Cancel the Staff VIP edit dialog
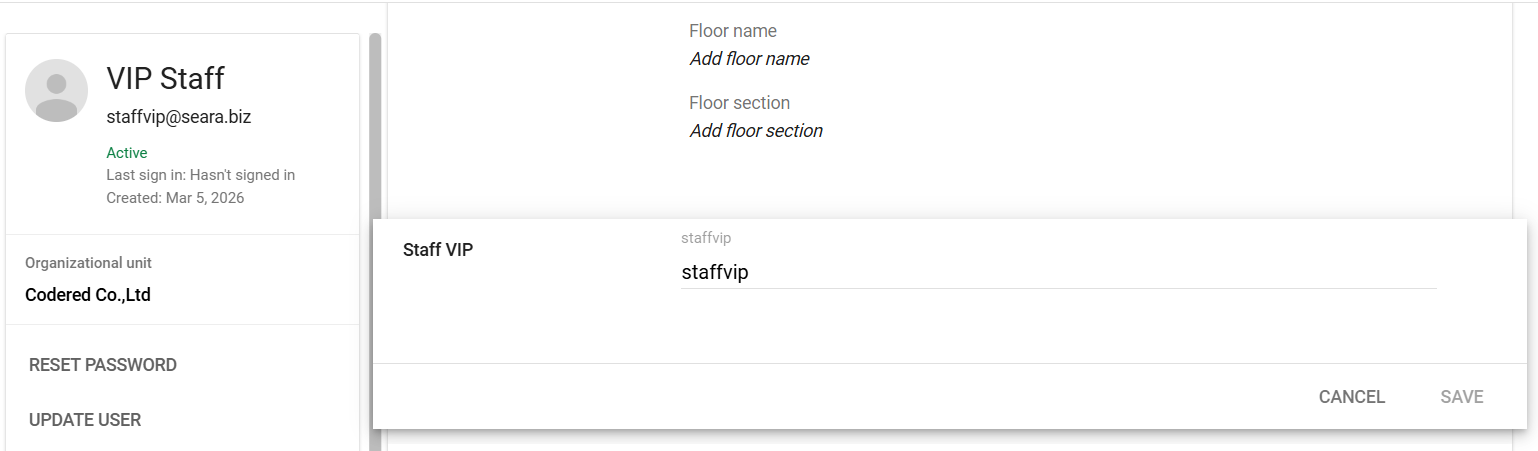The image size is (1538, 451). 1351,397
